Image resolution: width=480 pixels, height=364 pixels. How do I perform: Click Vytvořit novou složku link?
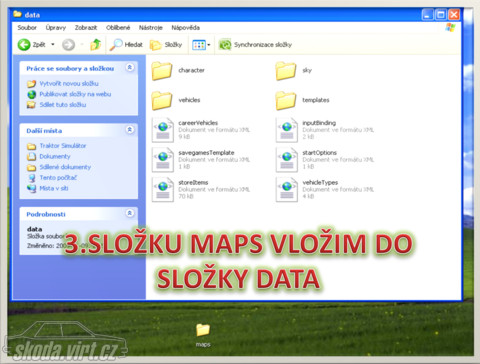coord(69,83)
